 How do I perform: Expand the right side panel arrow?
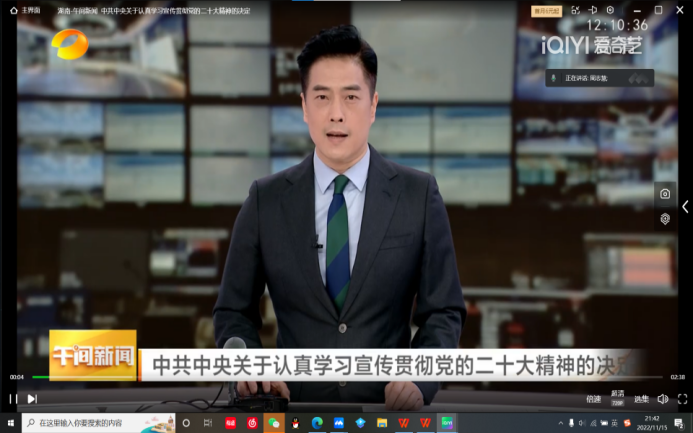685,207
